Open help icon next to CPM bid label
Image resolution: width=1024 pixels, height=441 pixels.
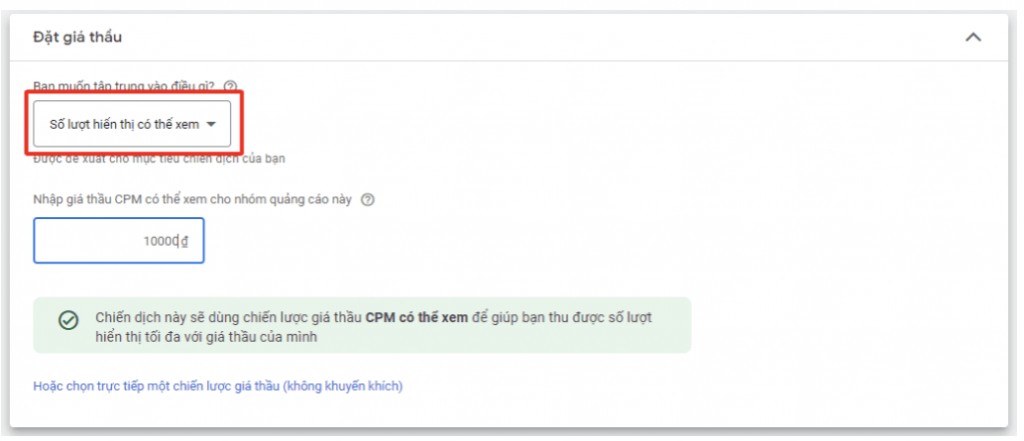[x=368, y=199]
